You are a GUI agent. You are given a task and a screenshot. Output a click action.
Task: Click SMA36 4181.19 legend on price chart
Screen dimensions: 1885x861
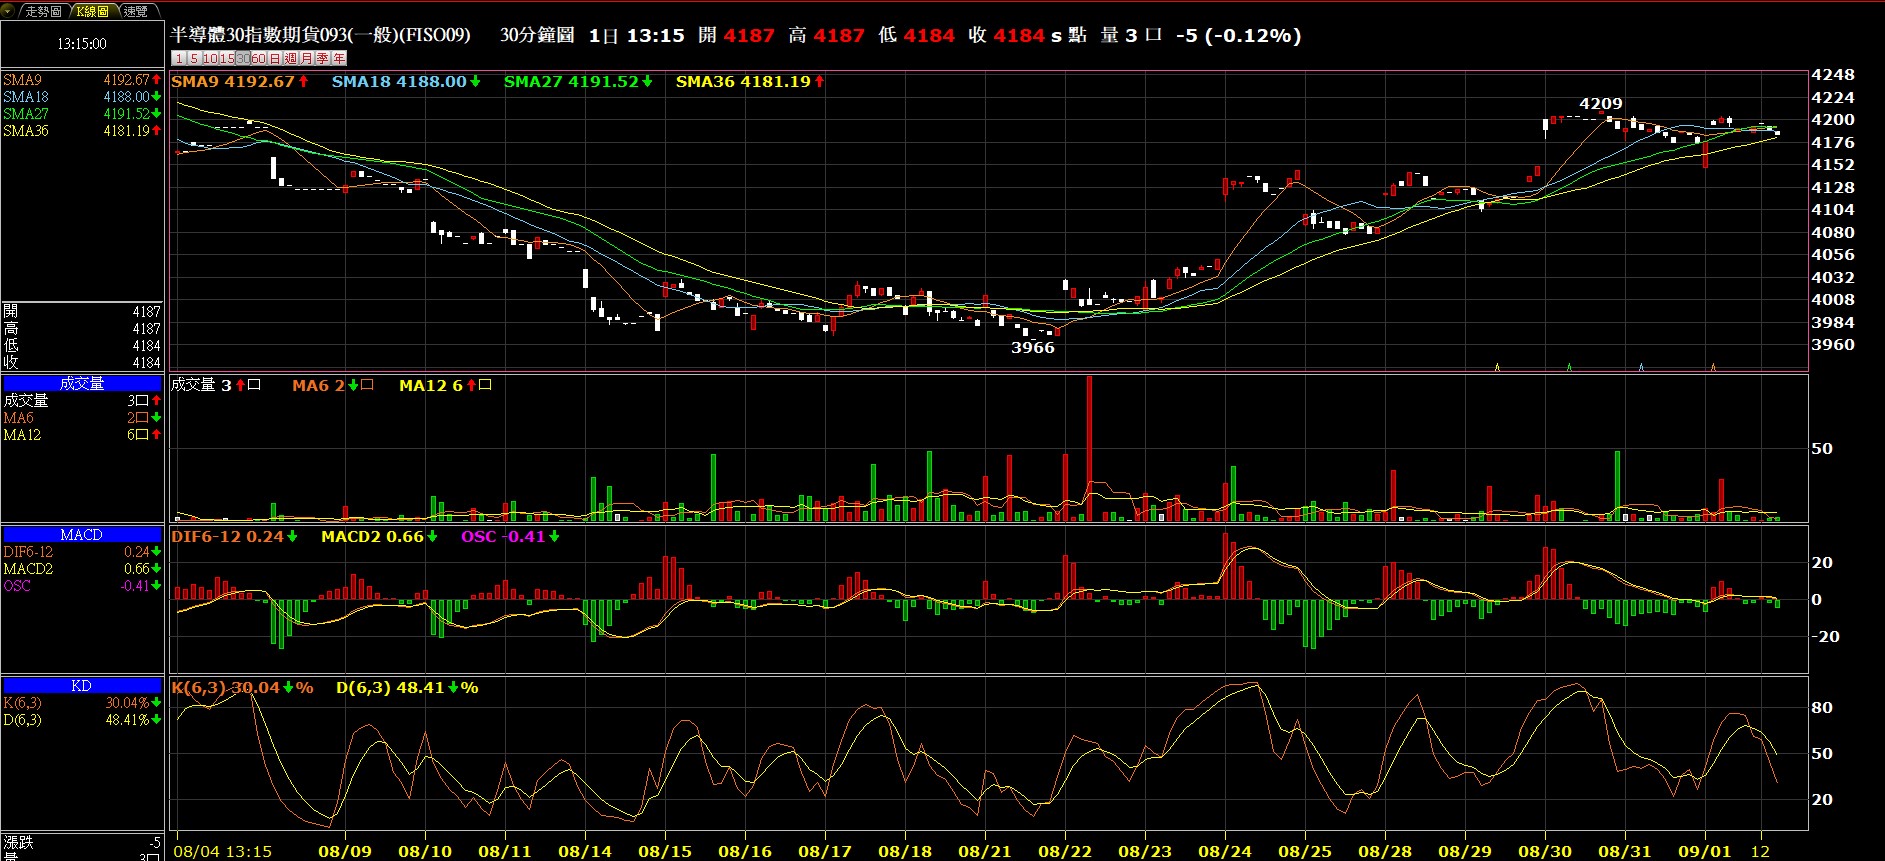tap(750, 82)
